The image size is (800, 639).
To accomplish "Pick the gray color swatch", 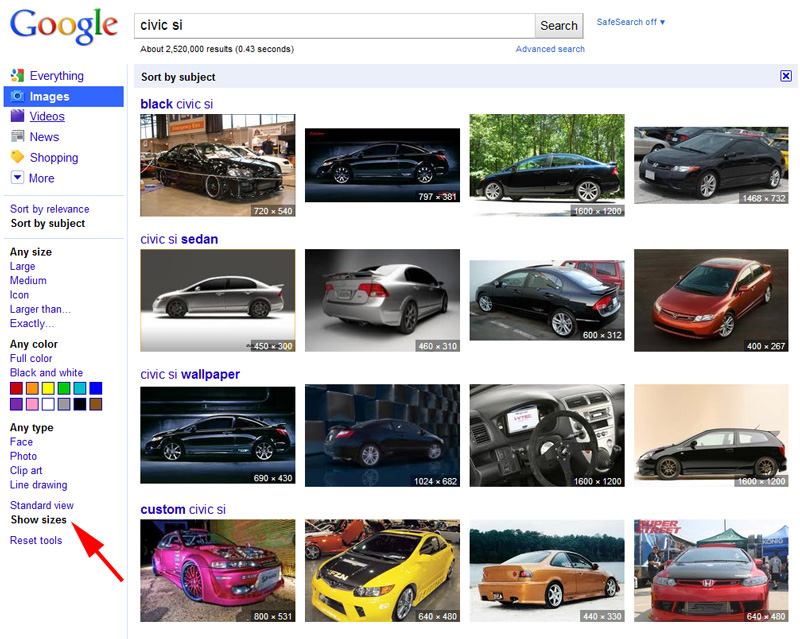I will coord(64,404).
